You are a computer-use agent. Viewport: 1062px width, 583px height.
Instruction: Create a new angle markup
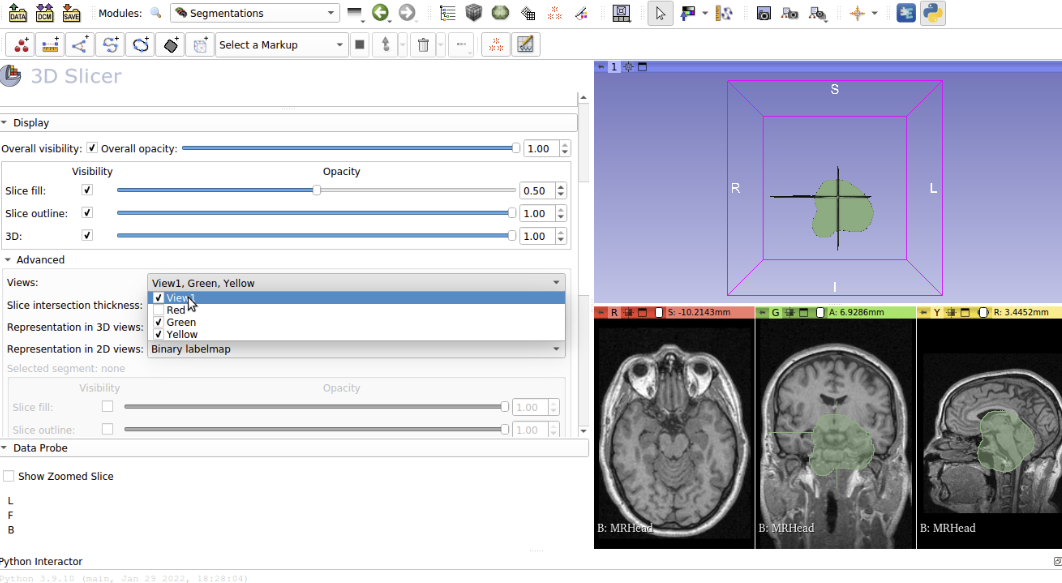pyautogui.click(x=80, y=45)
